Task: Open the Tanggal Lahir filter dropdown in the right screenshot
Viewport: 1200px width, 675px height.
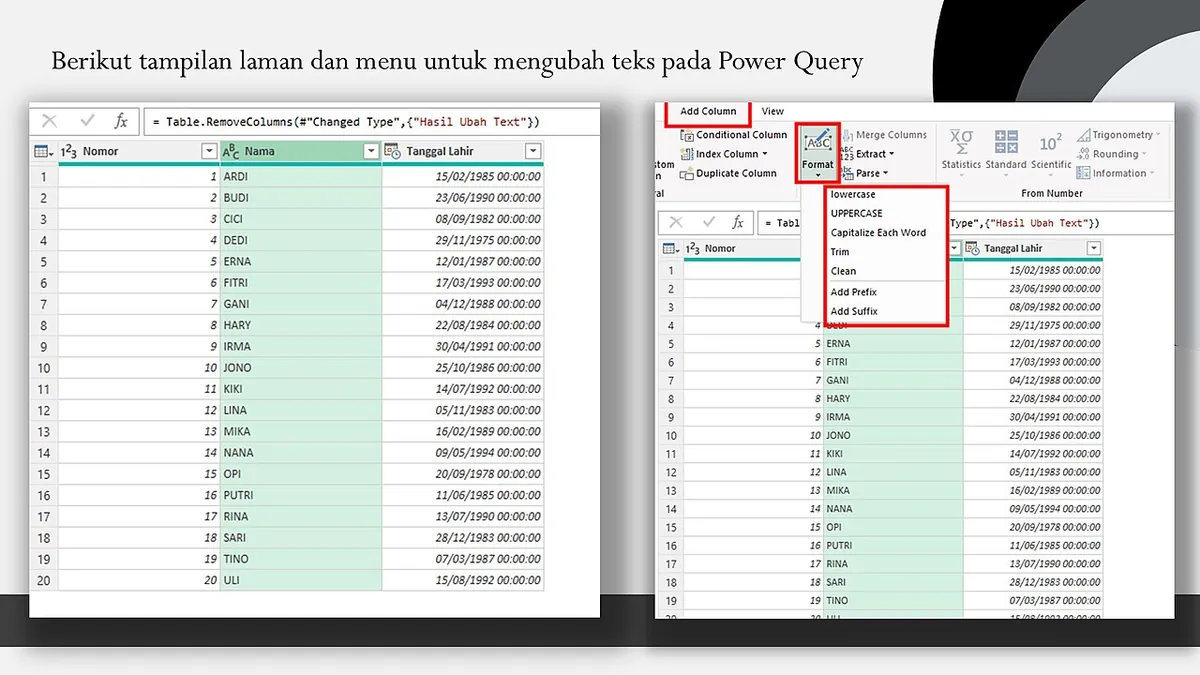Action: [x=1093, y=248]
